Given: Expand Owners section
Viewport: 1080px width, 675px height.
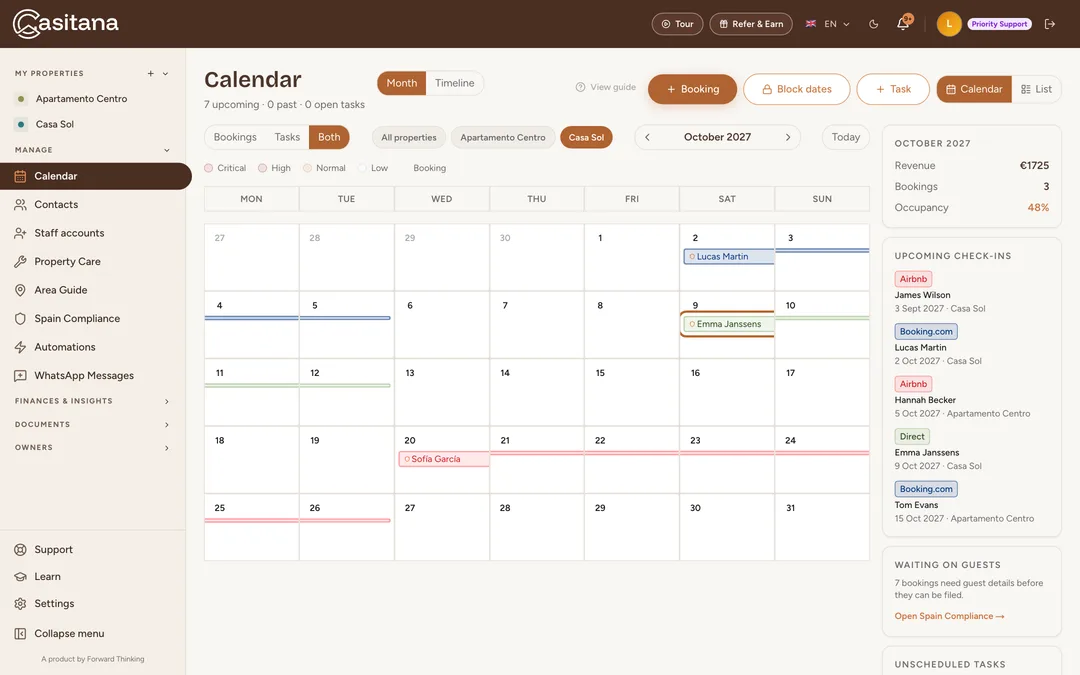Looking at the screenshot, I should [x=93, y=448].
